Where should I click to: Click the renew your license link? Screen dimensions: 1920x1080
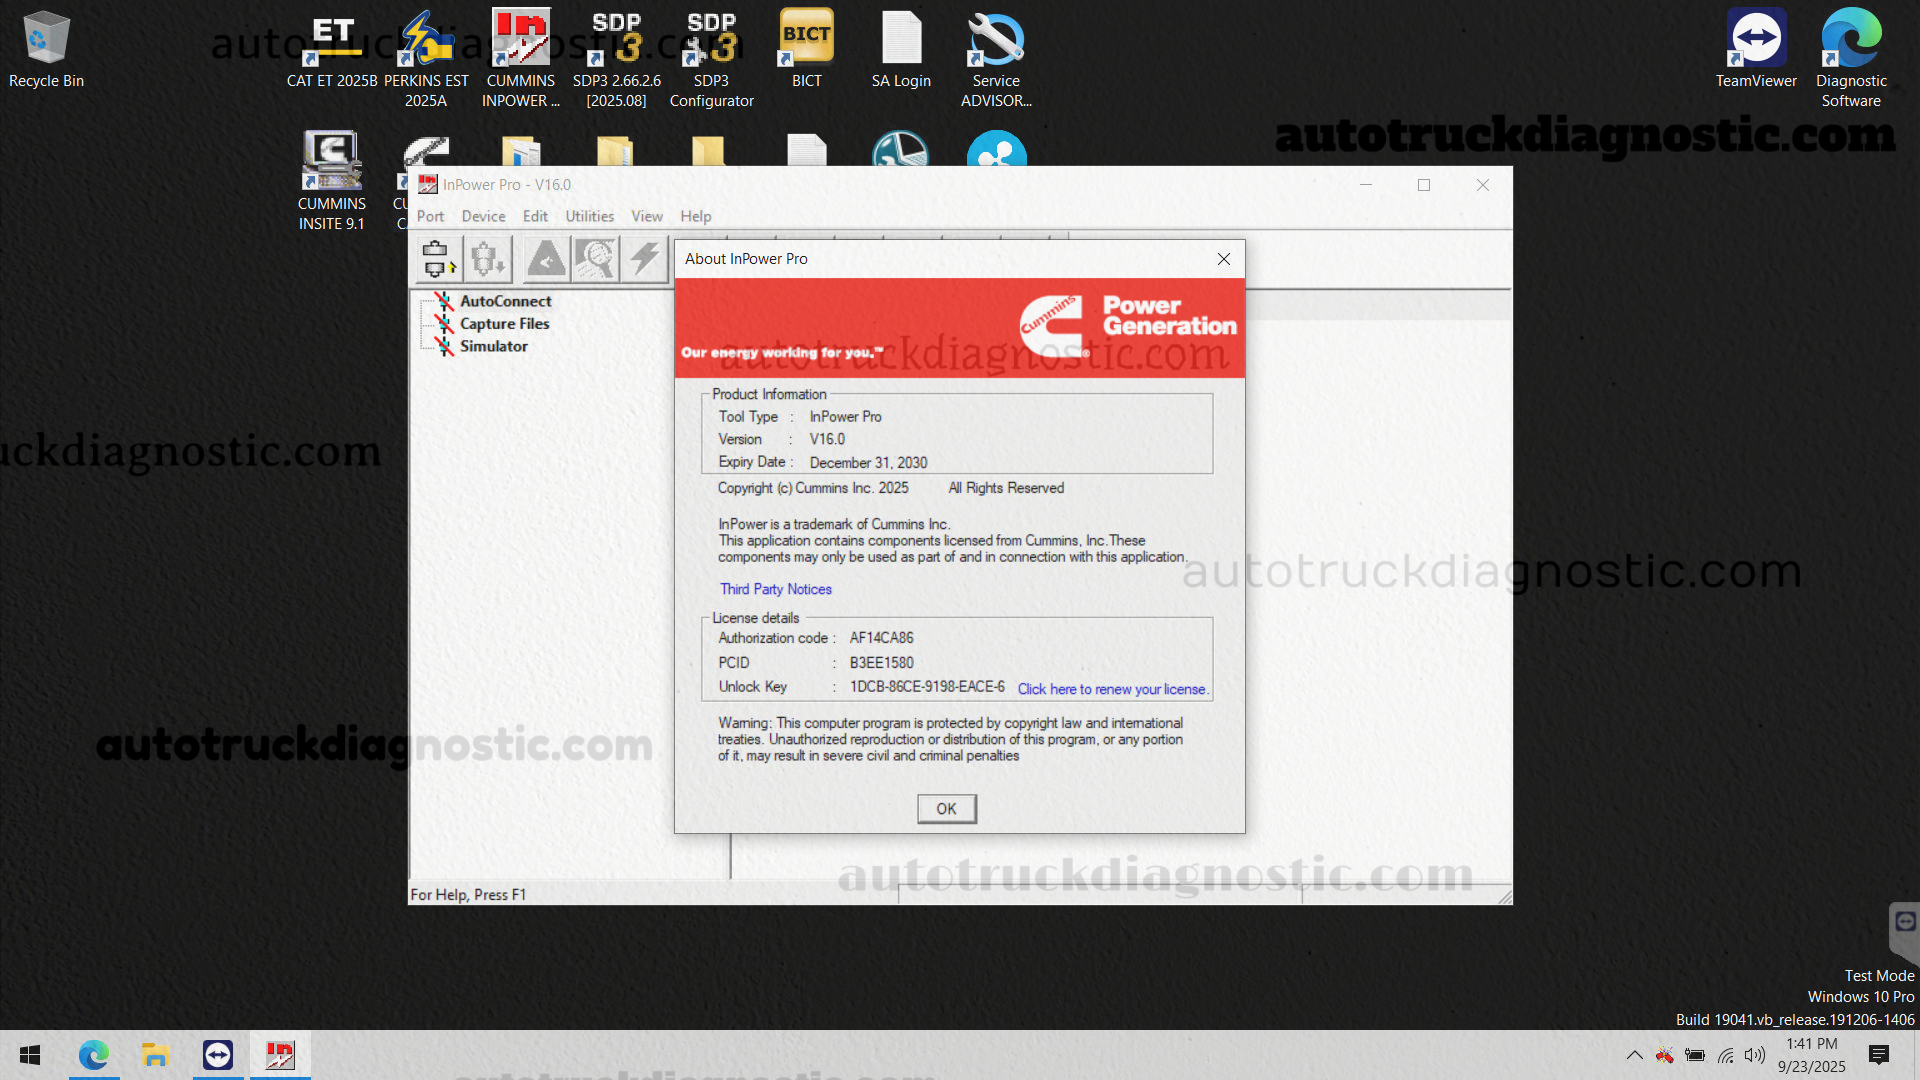point(1112,689)
